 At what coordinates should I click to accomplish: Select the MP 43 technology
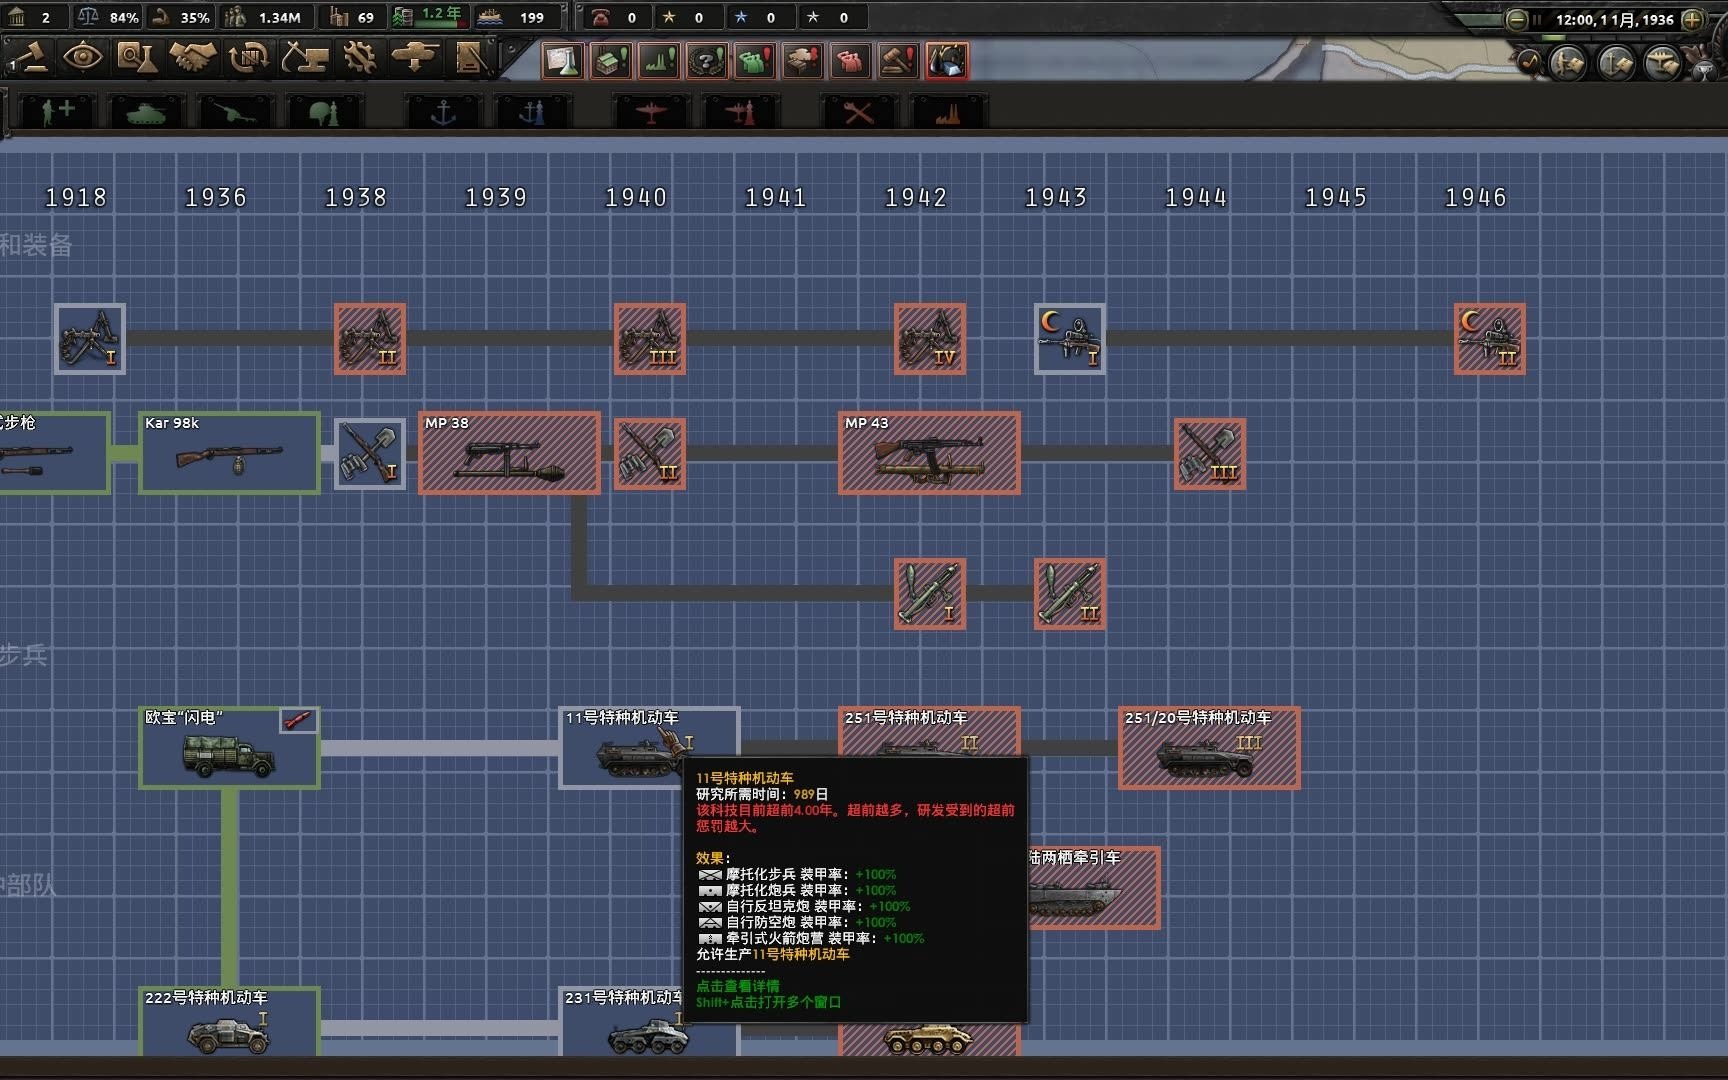click(929, 452)
